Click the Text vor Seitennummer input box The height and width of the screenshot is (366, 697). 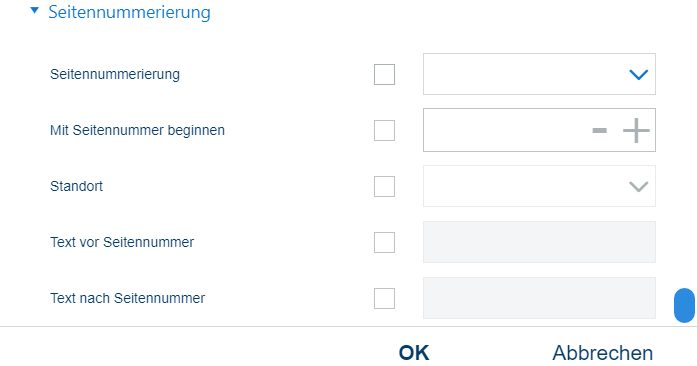(539, 242)
